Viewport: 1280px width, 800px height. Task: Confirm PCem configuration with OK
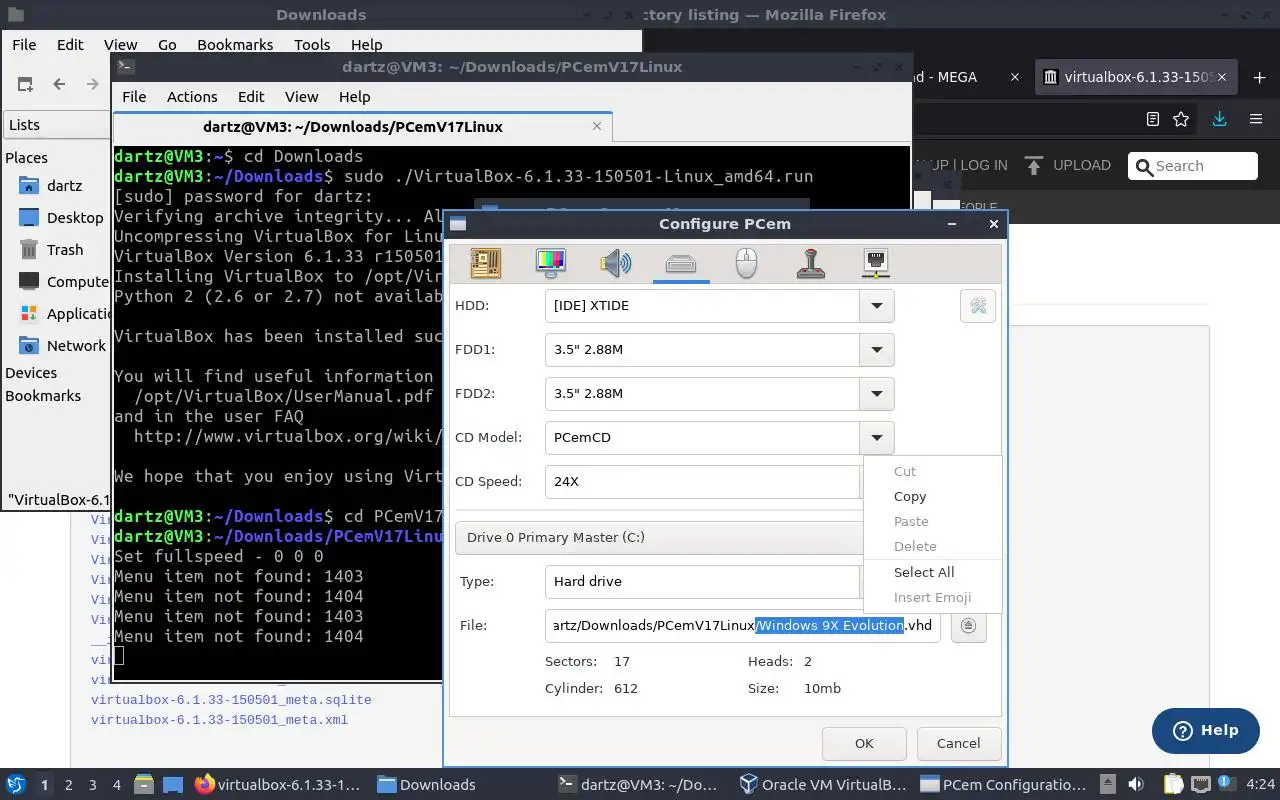[x=864, y=743]
